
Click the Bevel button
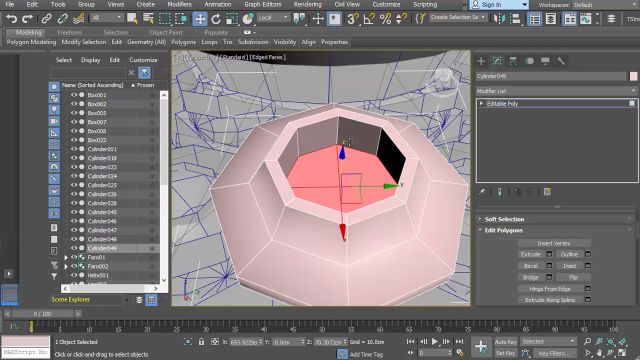(x=531, y=266)
